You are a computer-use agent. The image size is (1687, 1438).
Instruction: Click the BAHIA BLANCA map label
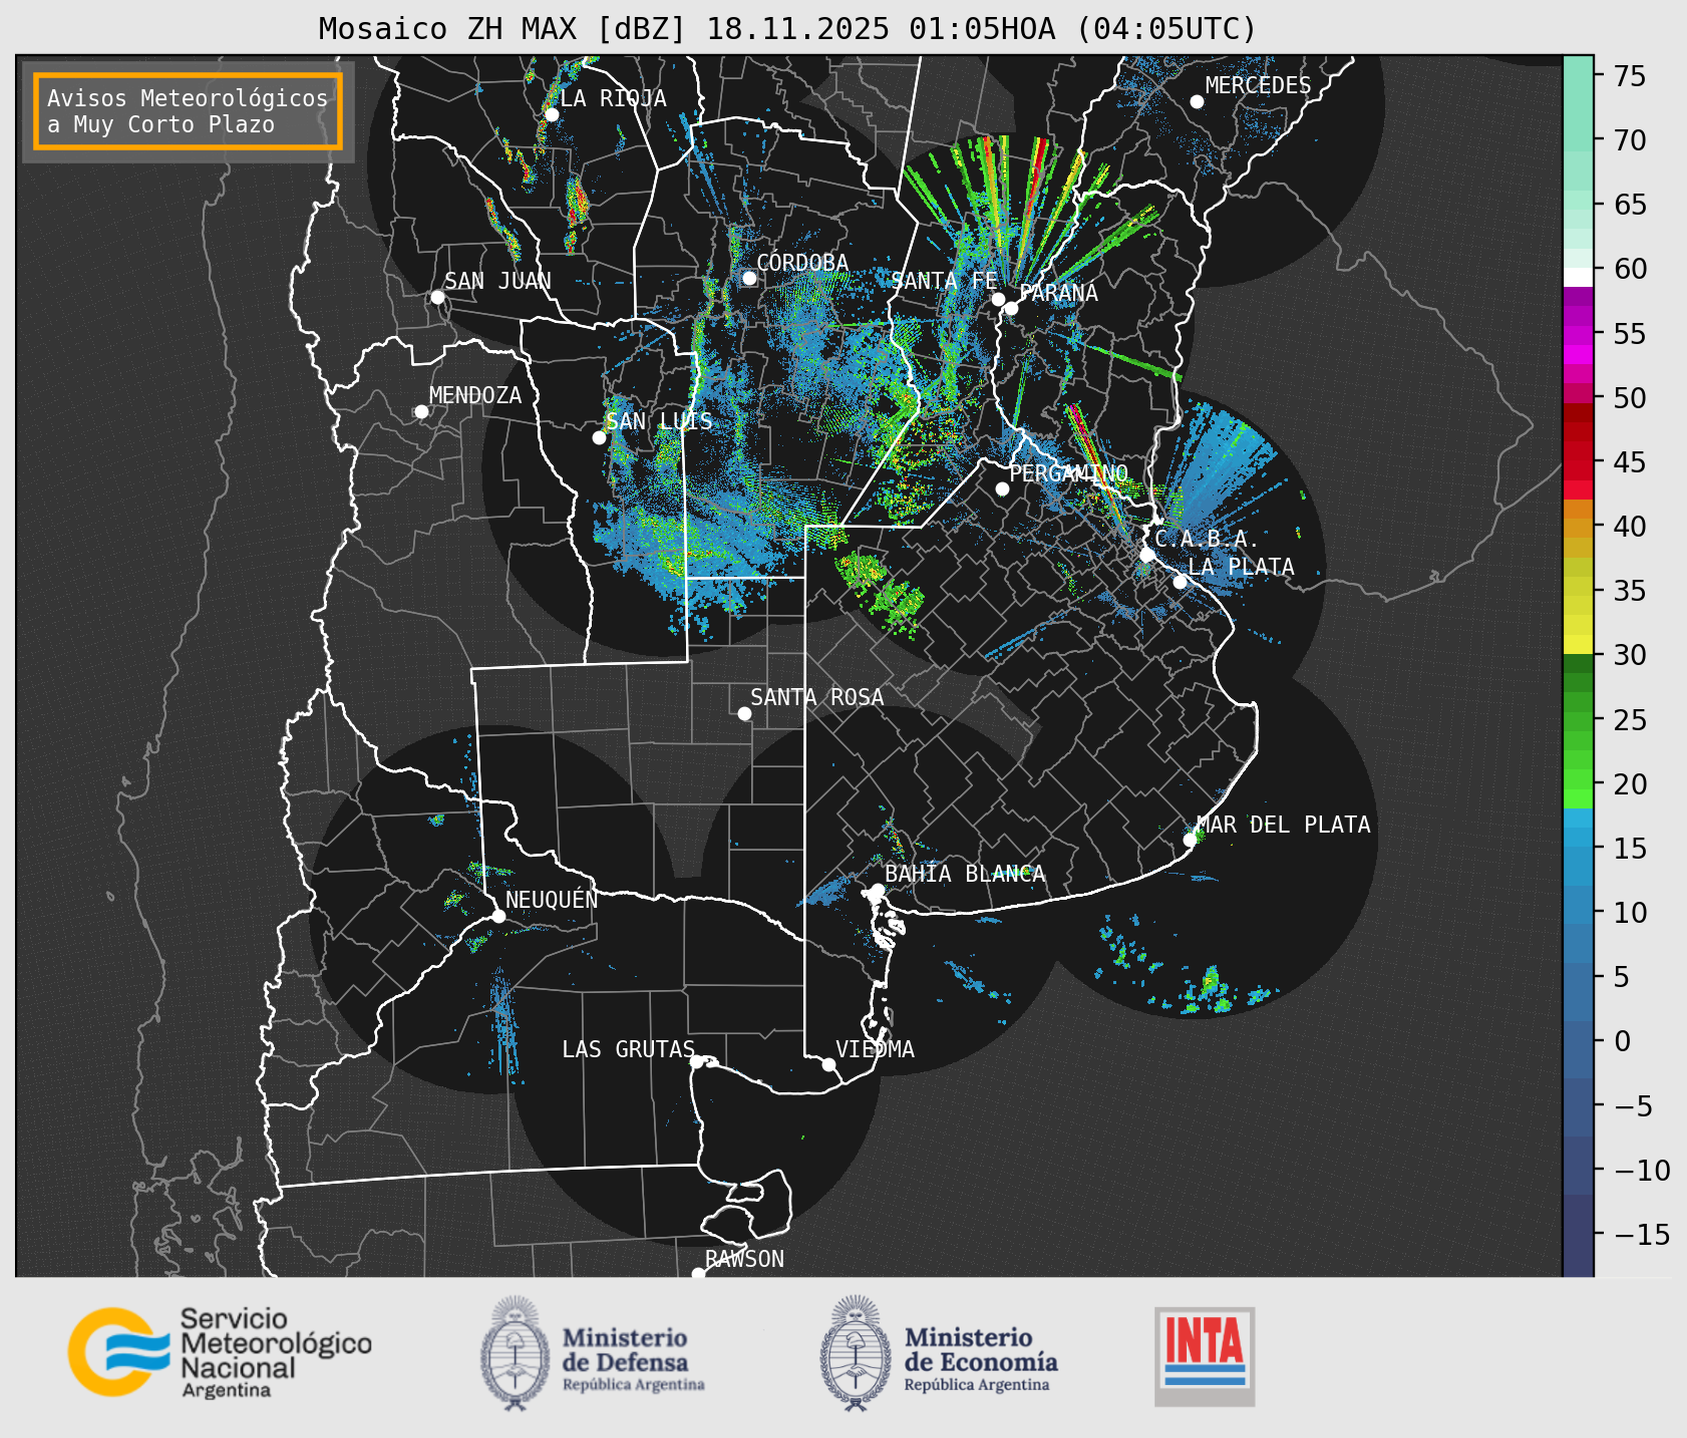965,874
